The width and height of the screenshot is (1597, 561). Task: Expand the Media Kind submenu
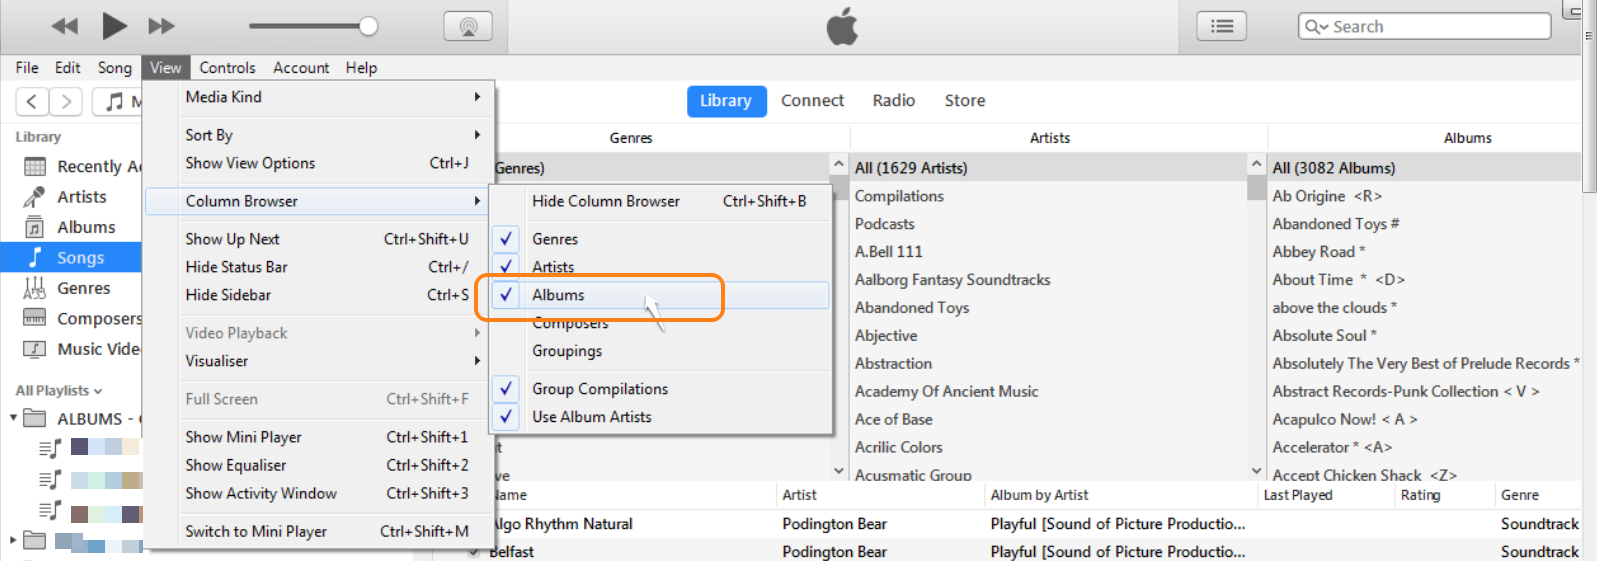[x=320, y=97]
